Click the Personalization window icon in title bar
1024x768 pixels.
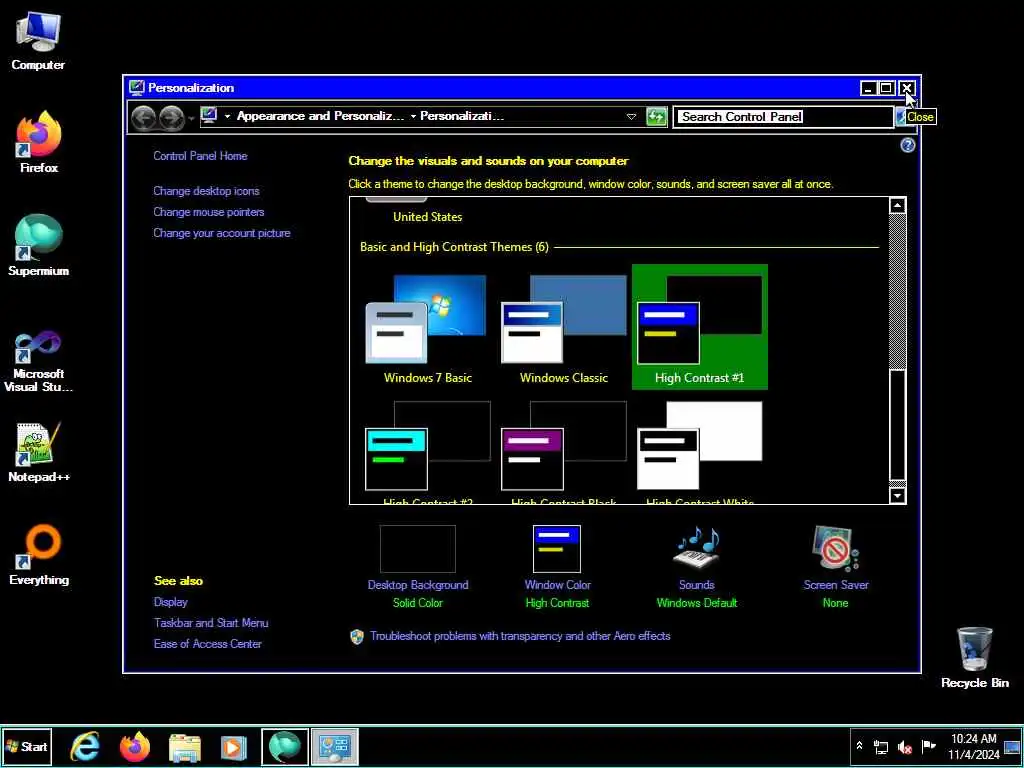click(136, 88)
